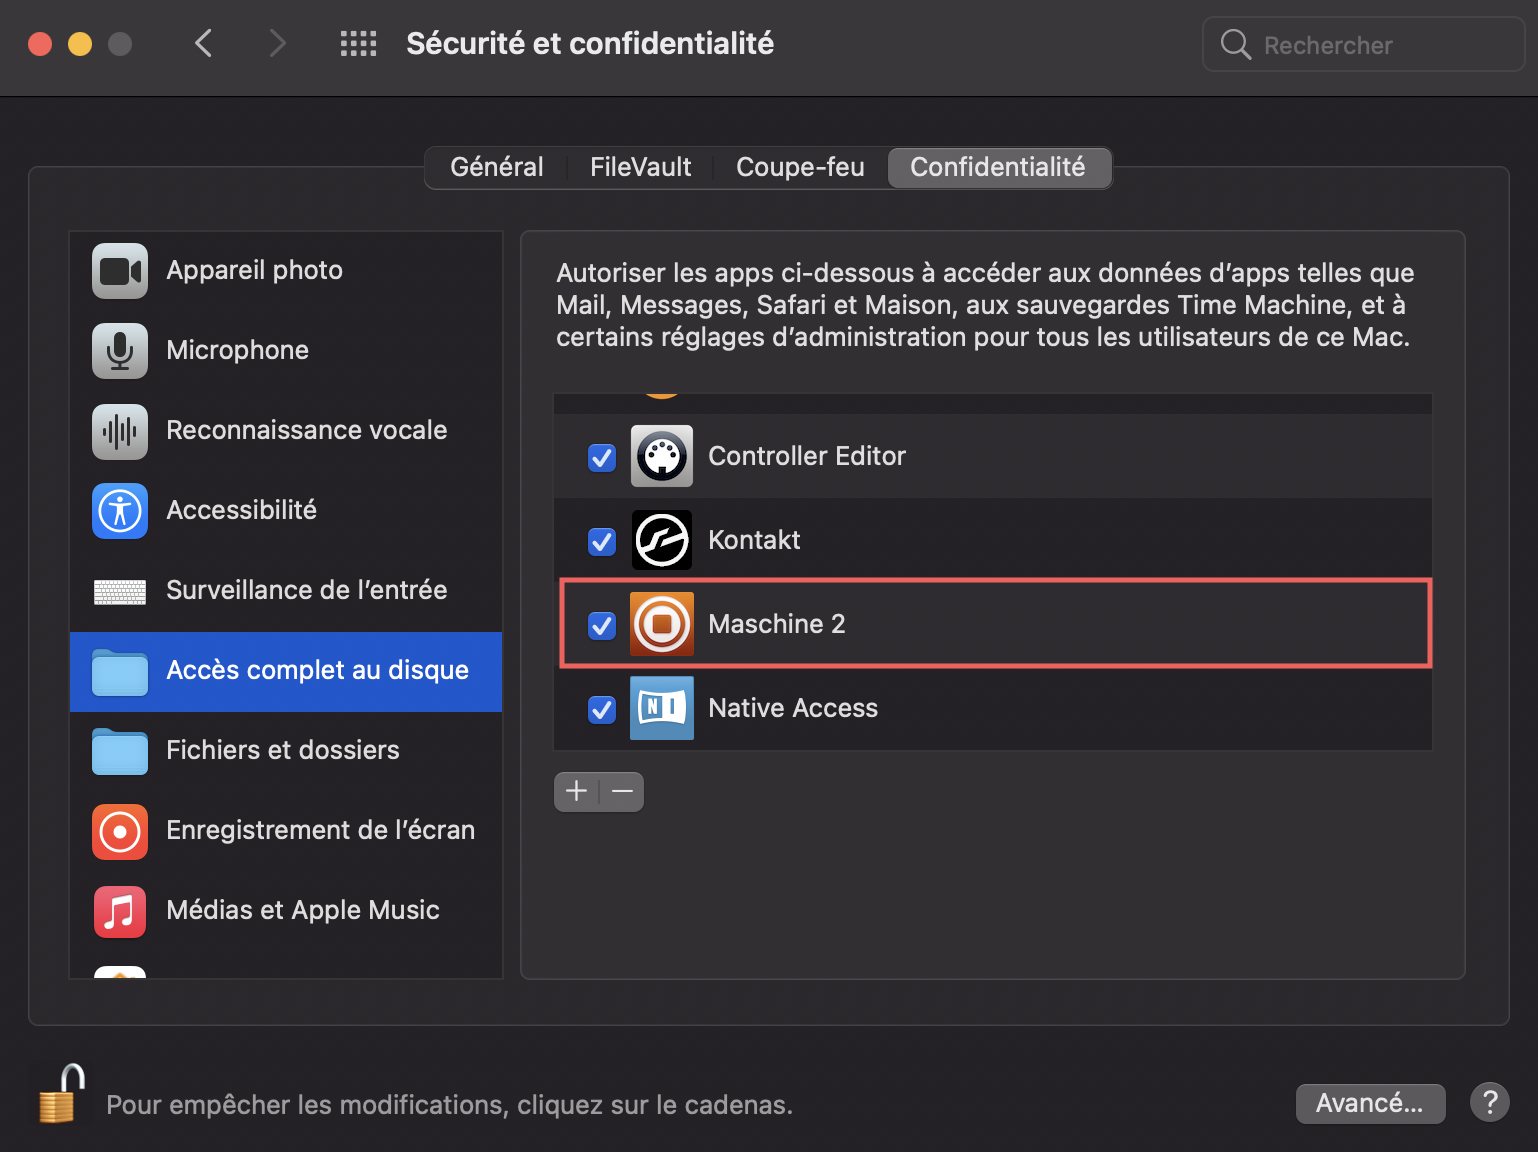Click the Maschine 2 app icon
Image resolution: width=1538 pixels, height=1152 pixels.
(662, 624)
